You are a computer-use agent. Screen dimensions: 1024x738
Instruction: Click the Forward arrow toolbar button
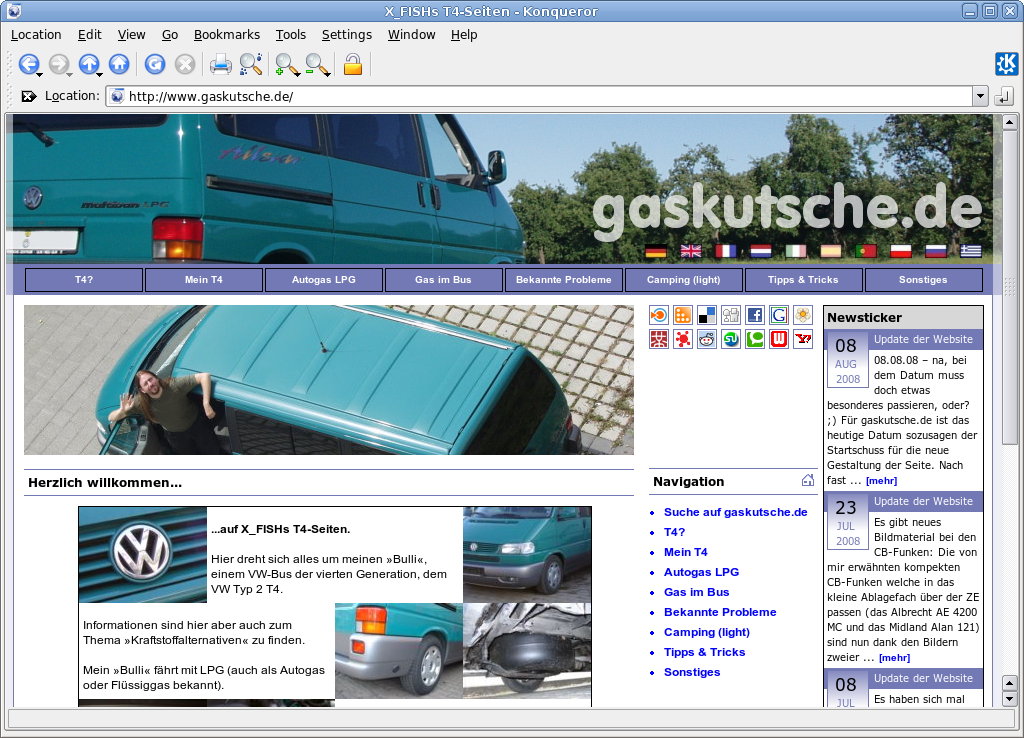(x=59, y=64)
